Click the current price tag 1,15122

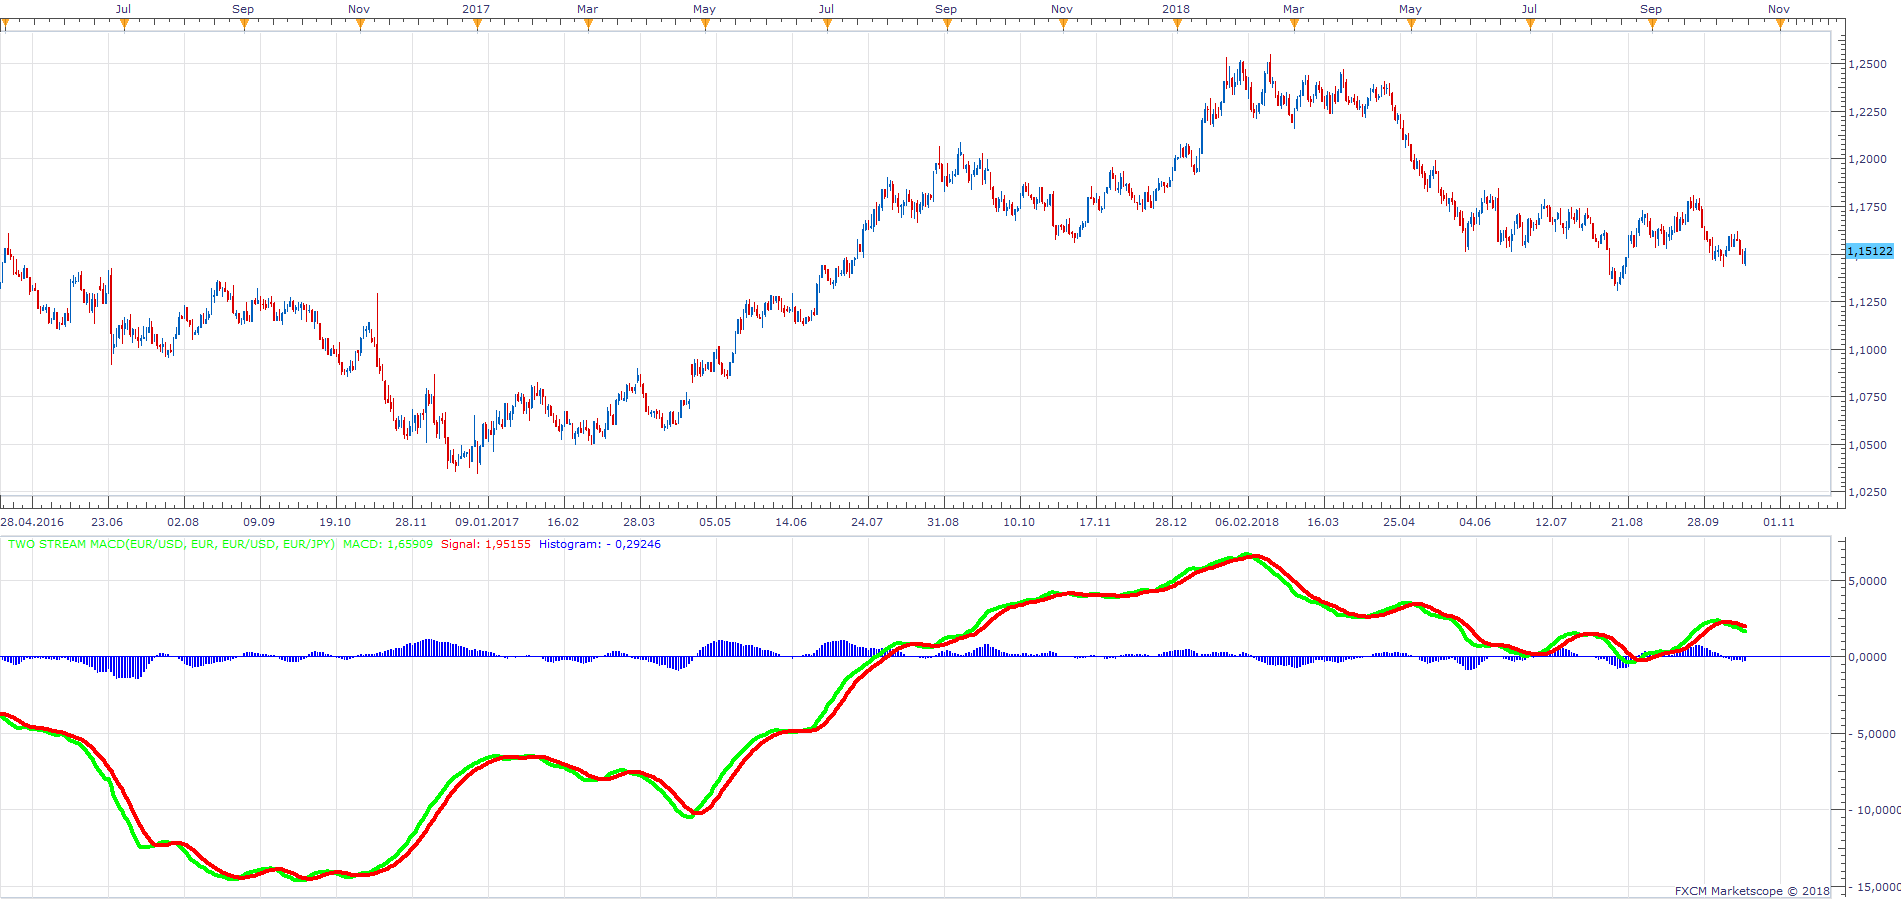tap(1870, 251)
